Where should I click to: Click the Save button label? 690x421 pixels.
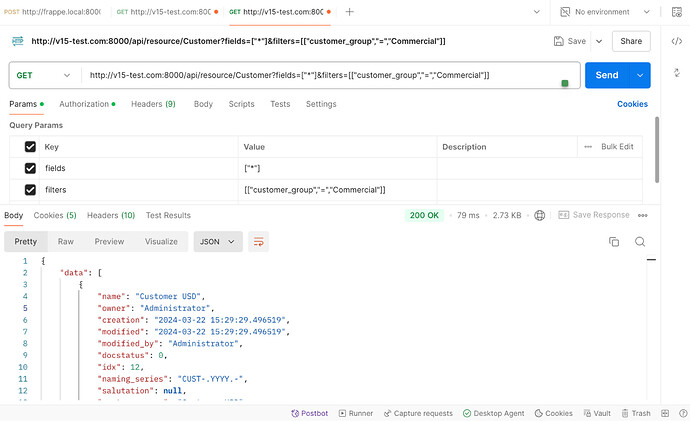coord(576,41)
